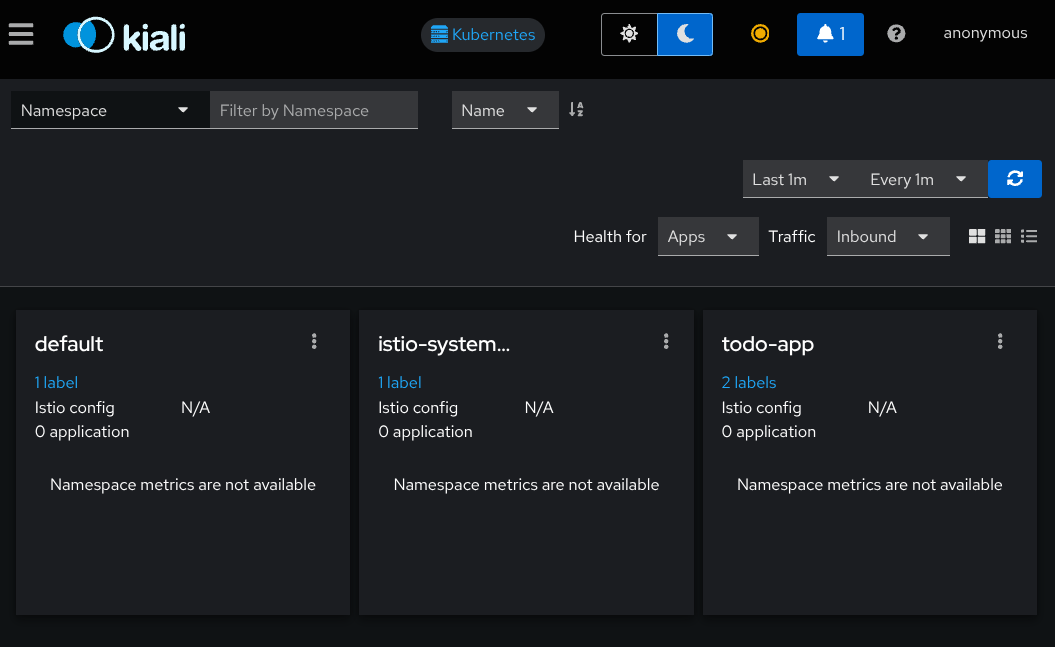The width and height of the screenshot is (1055, 647).
Task: Toggle the sort direction icon
Action: [x=577, y=110]
